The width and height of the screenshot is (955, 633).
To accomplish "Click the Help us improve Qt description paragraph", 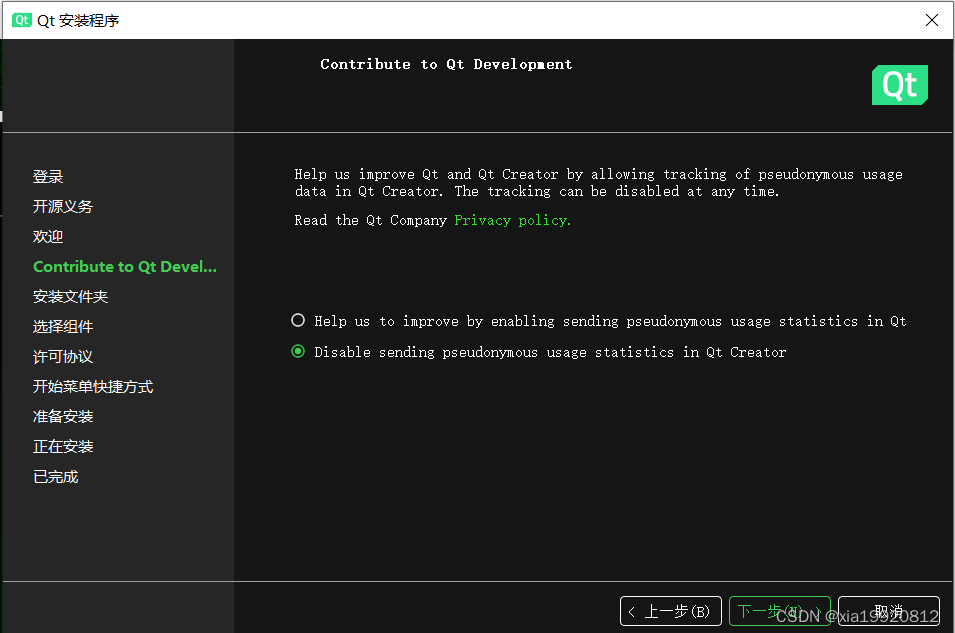I will pyautogui.click(x=598, y=183).
